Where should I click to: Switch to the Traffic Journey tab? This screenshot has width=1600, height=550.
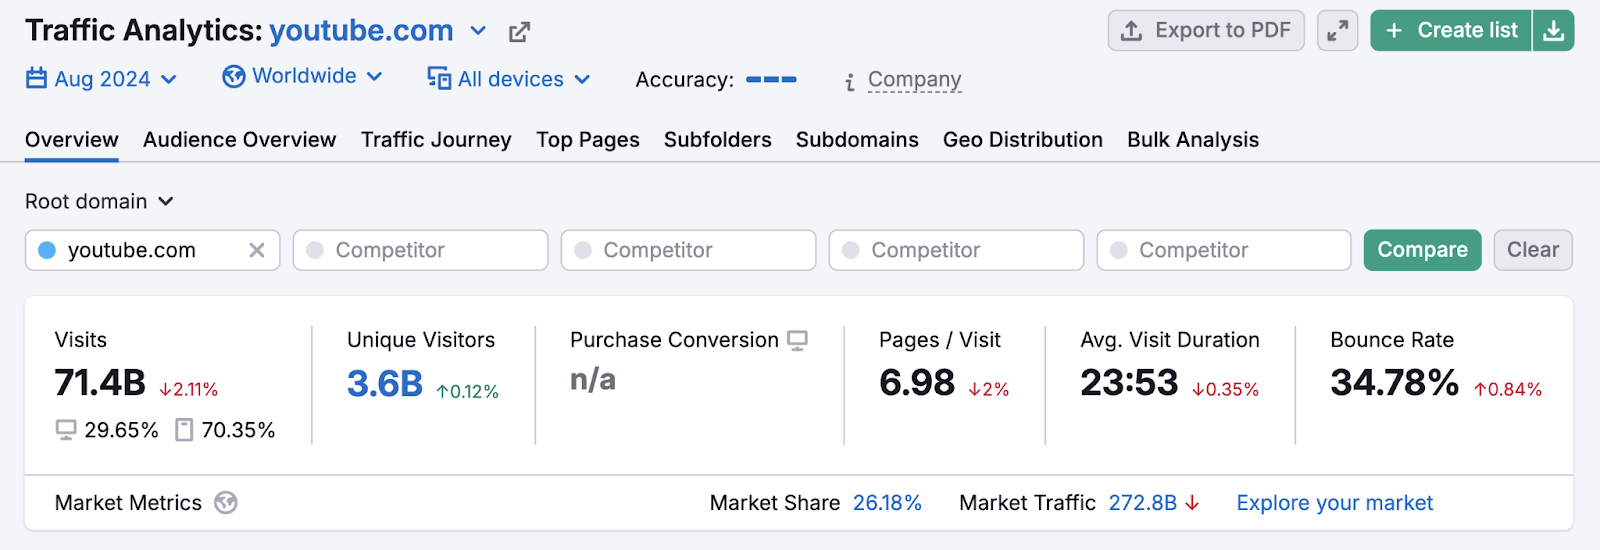pyautogui.click(x=436, y=140)
